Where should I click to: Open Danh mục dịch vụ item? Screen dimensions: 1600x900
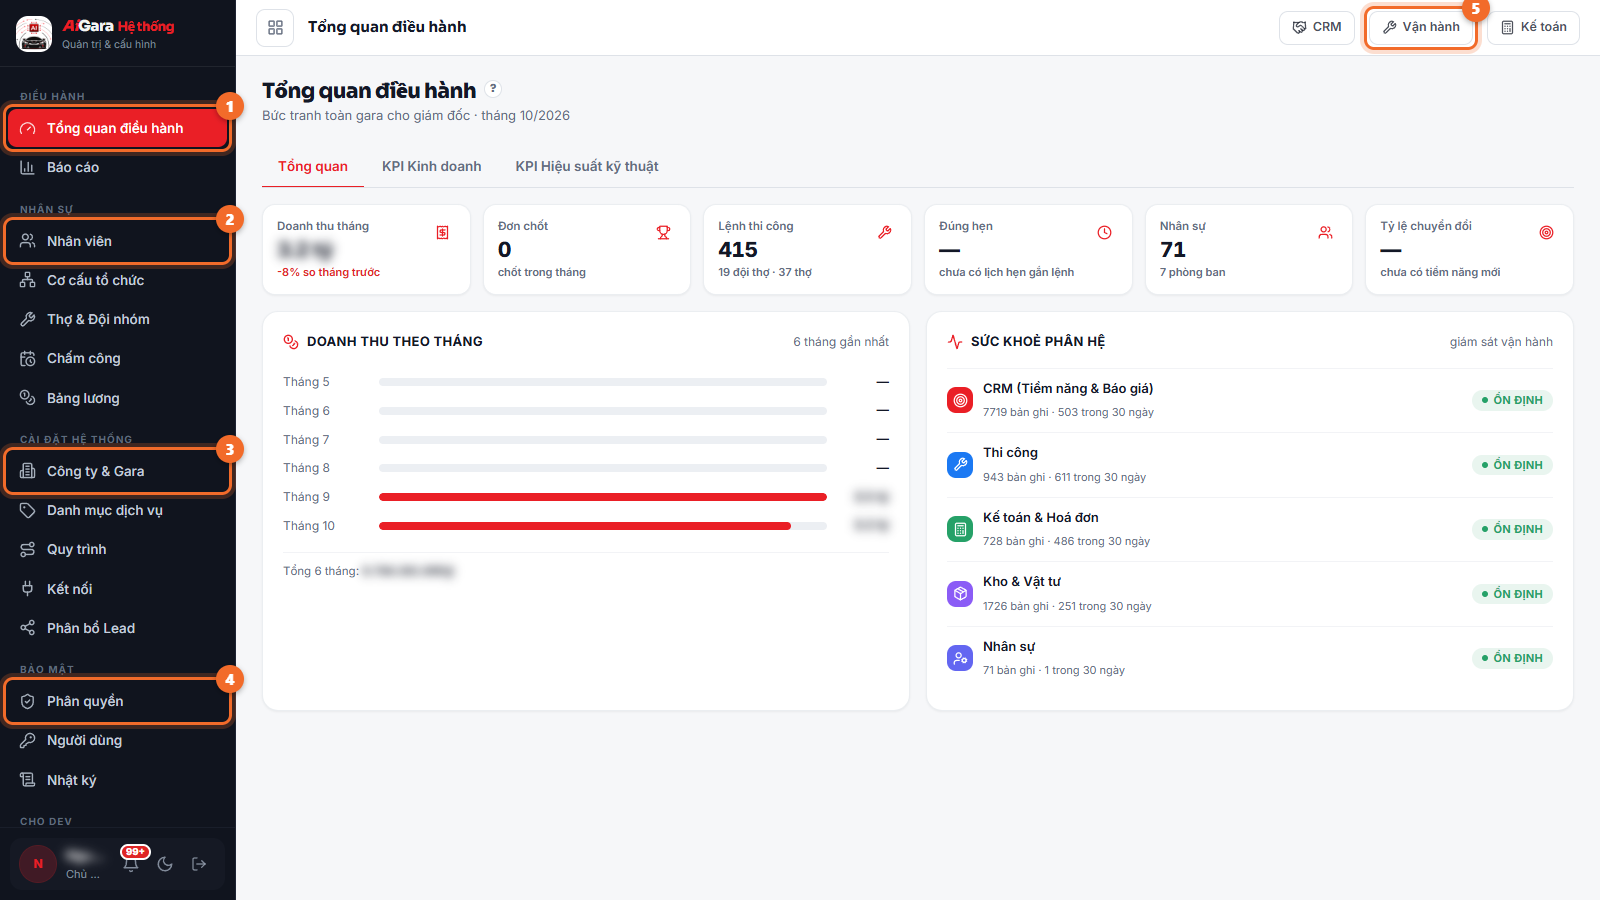point(118,511)
